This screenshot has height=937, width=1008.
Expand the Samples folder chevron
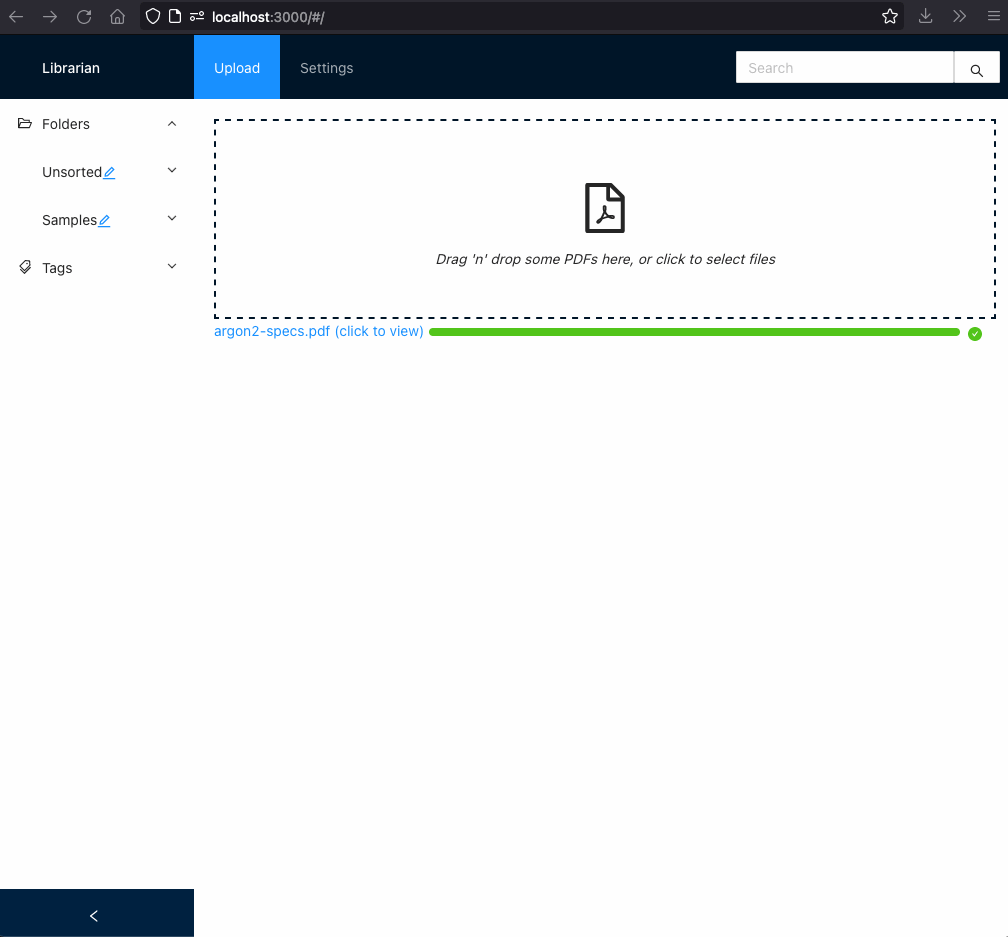[x=172, y=219]
